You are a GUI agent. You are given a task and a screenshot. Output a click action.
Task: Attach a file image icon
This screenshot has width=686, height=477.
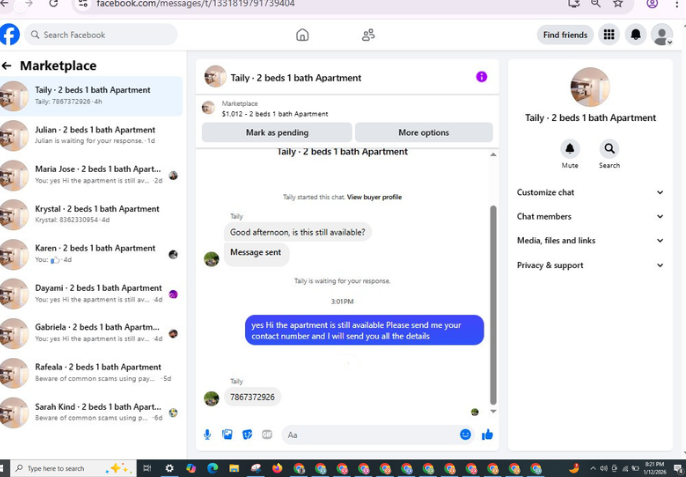(x=228, y=435)
